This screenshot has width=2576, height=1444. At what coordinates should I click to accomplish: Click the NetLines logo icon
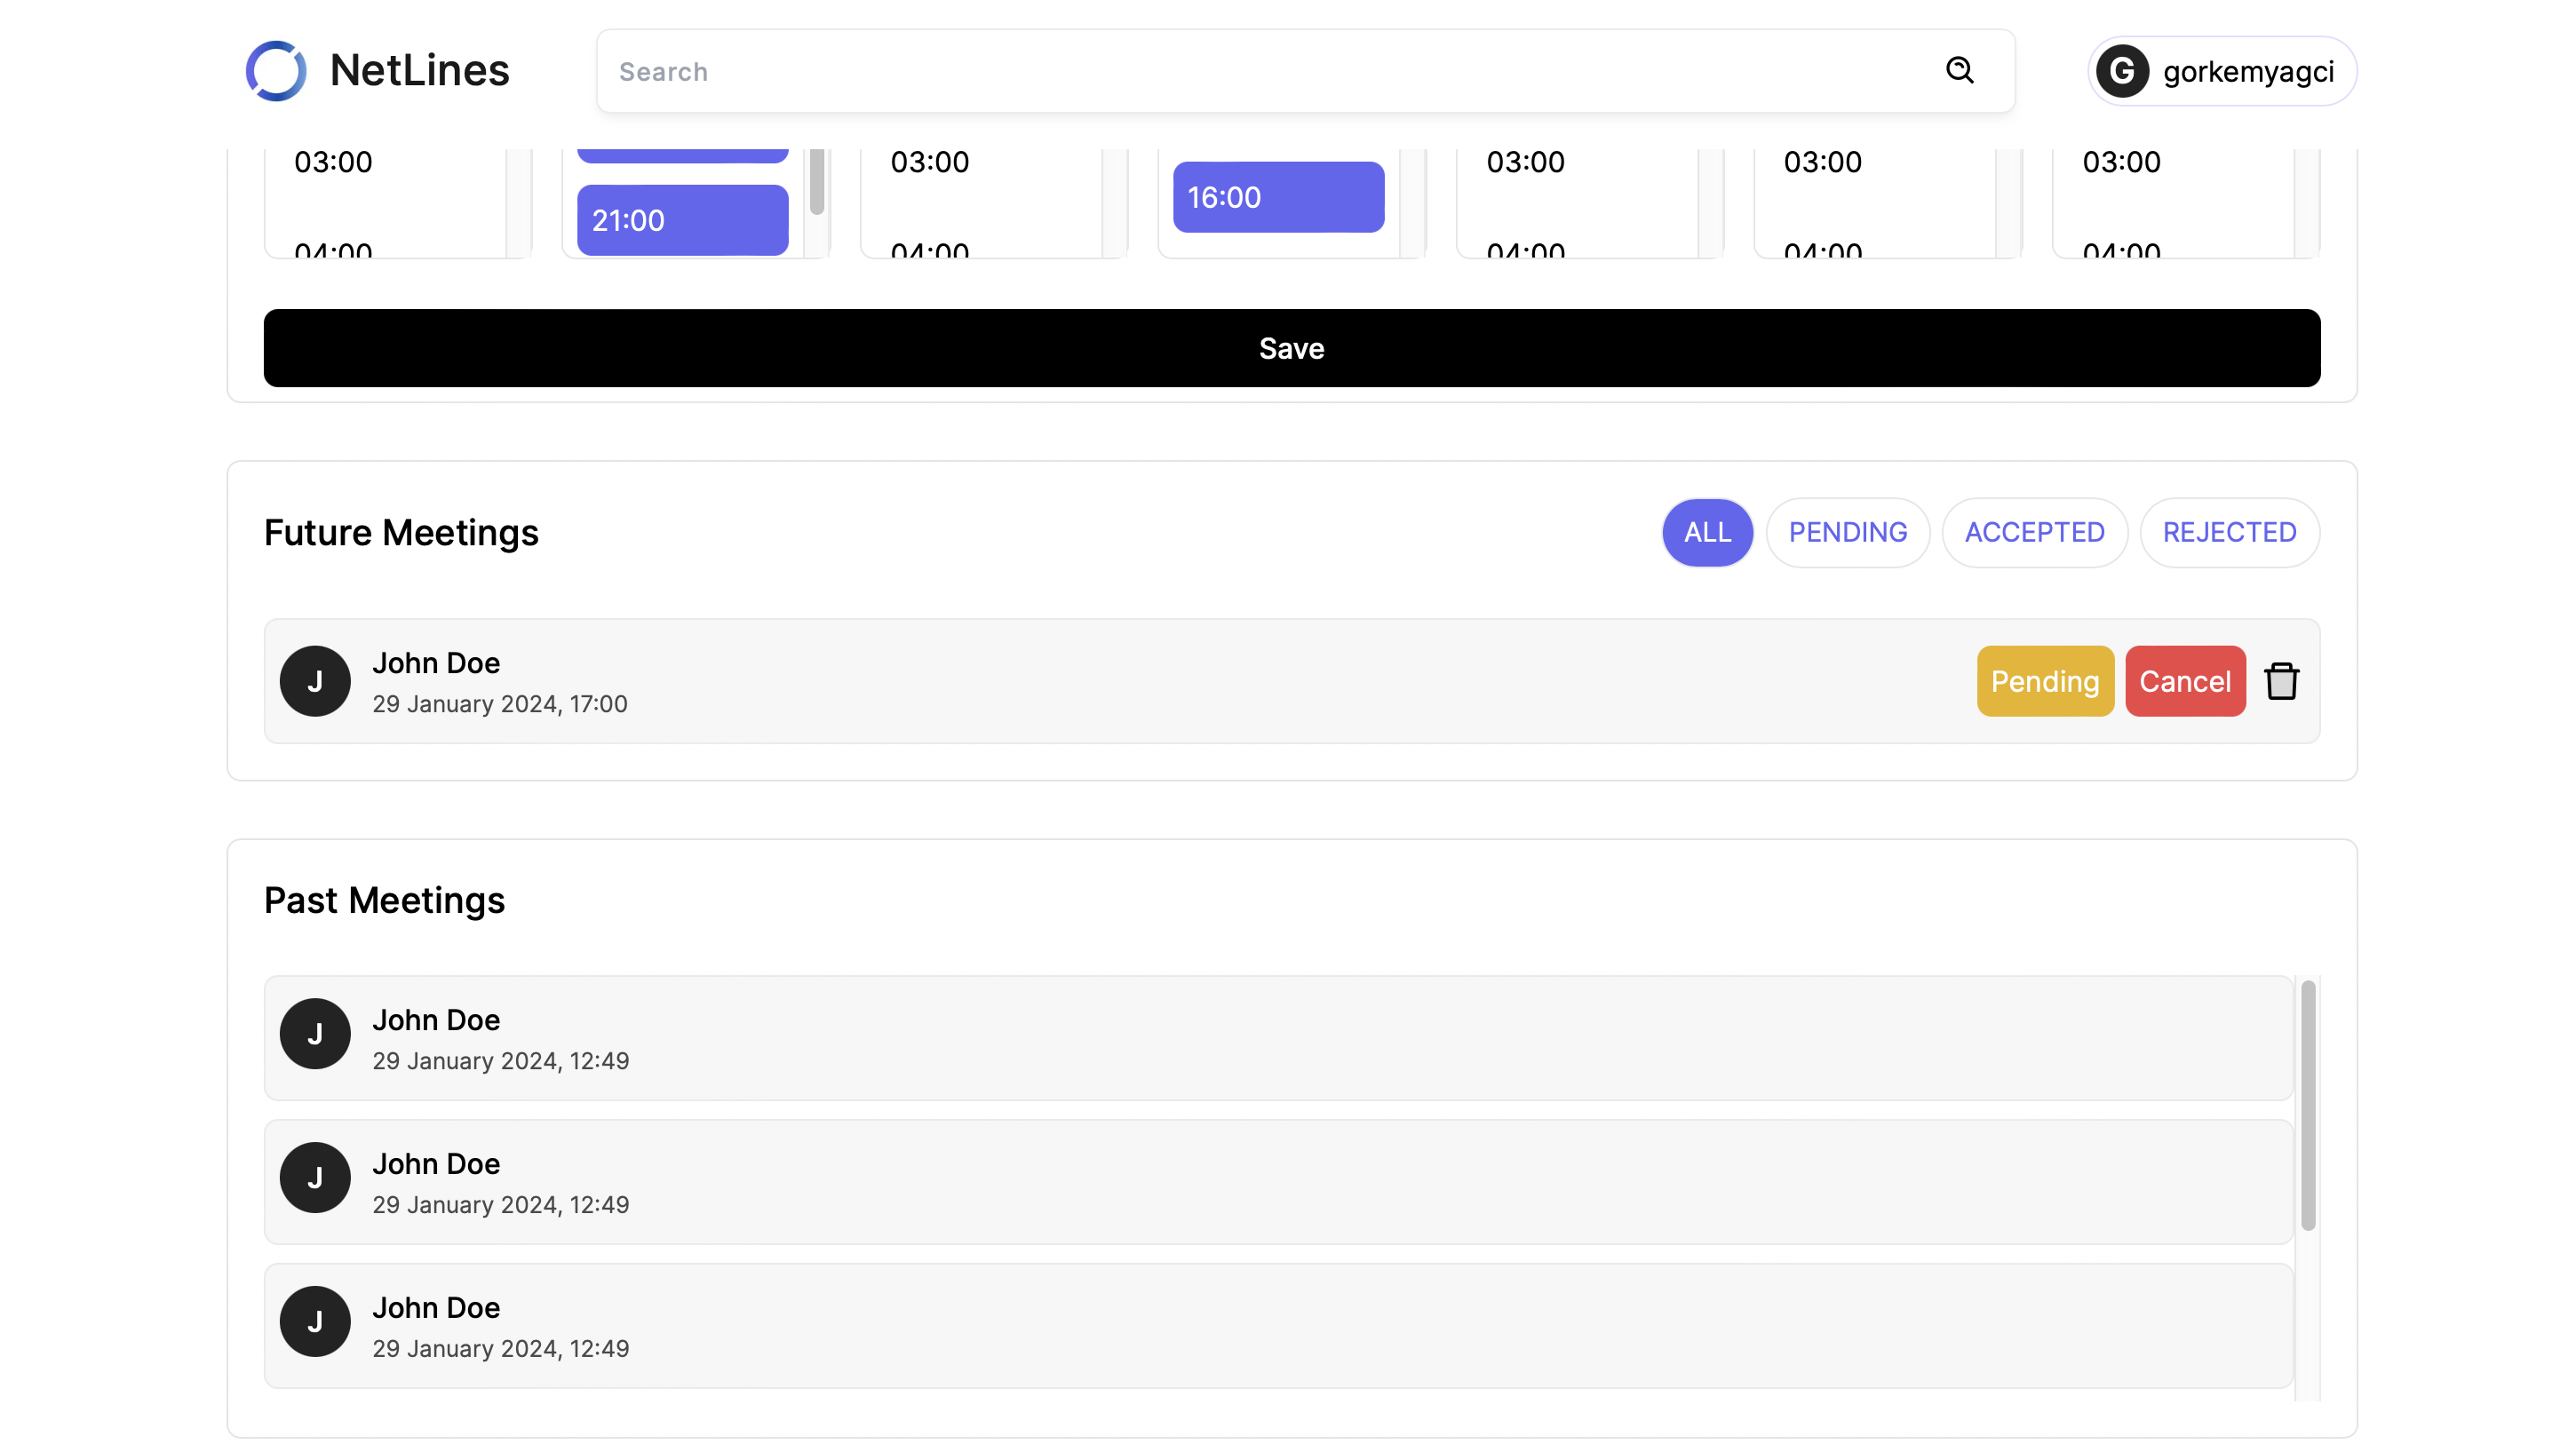(x=276, y=71)
